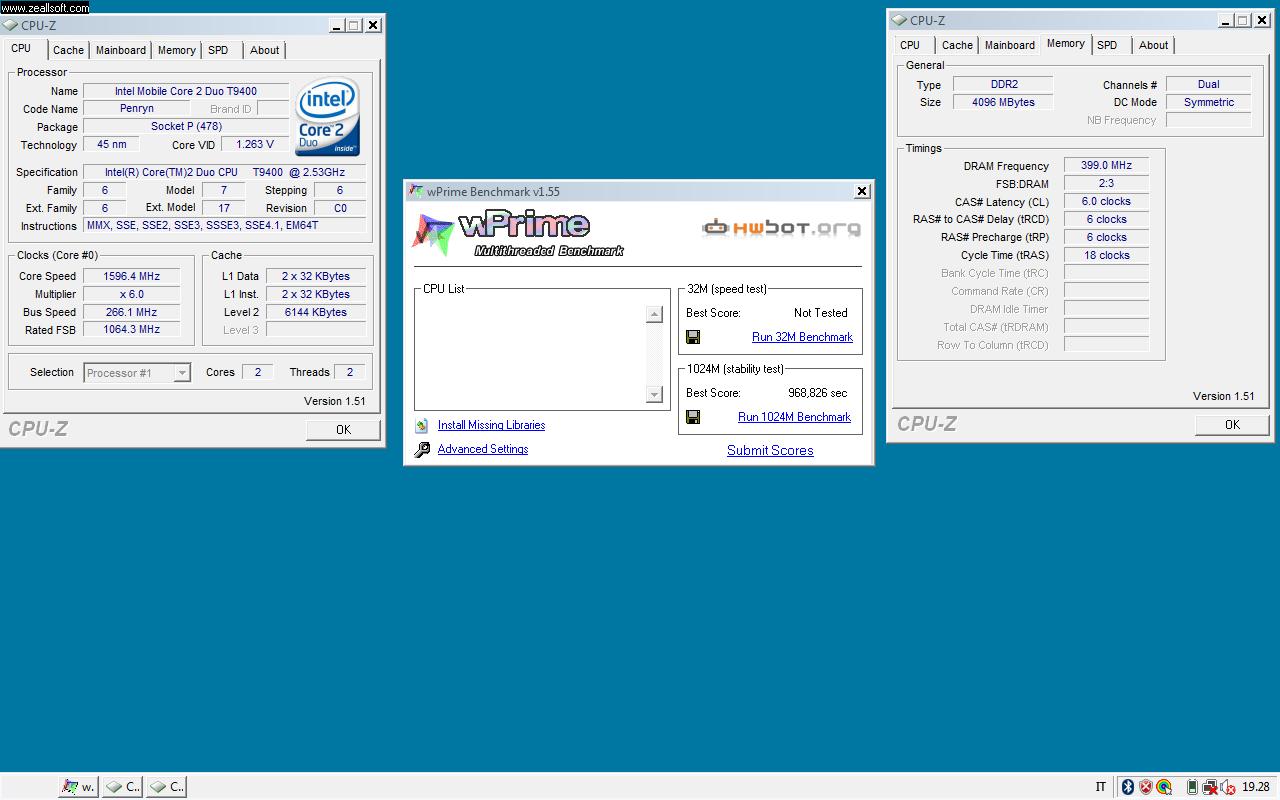Switch to the wPrime taskbar button
This screenshot has width=1280, height=800.
click(78, 787)
